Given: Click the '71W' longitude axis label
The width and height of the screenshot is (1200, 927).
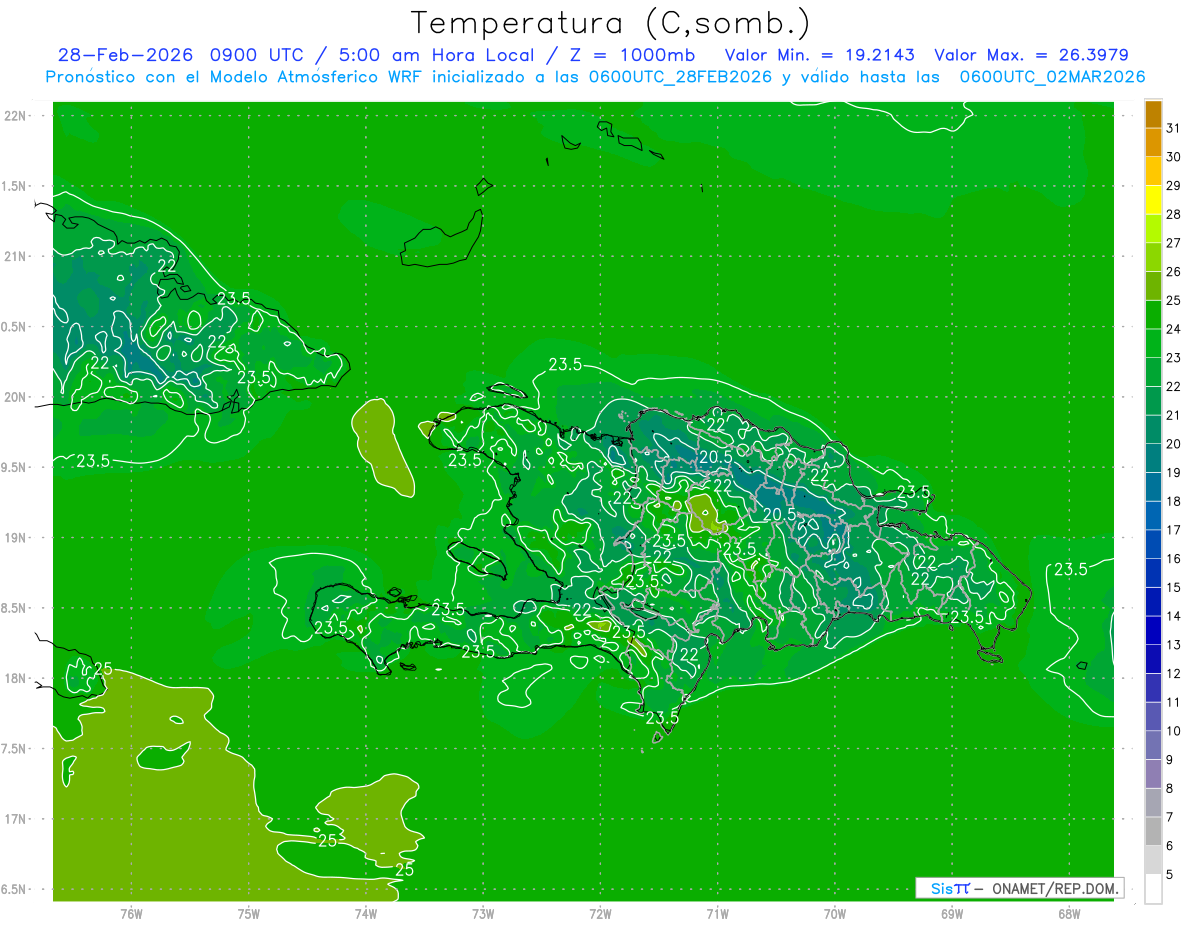Looking at the screenshot, I should (x=718, y=915).
